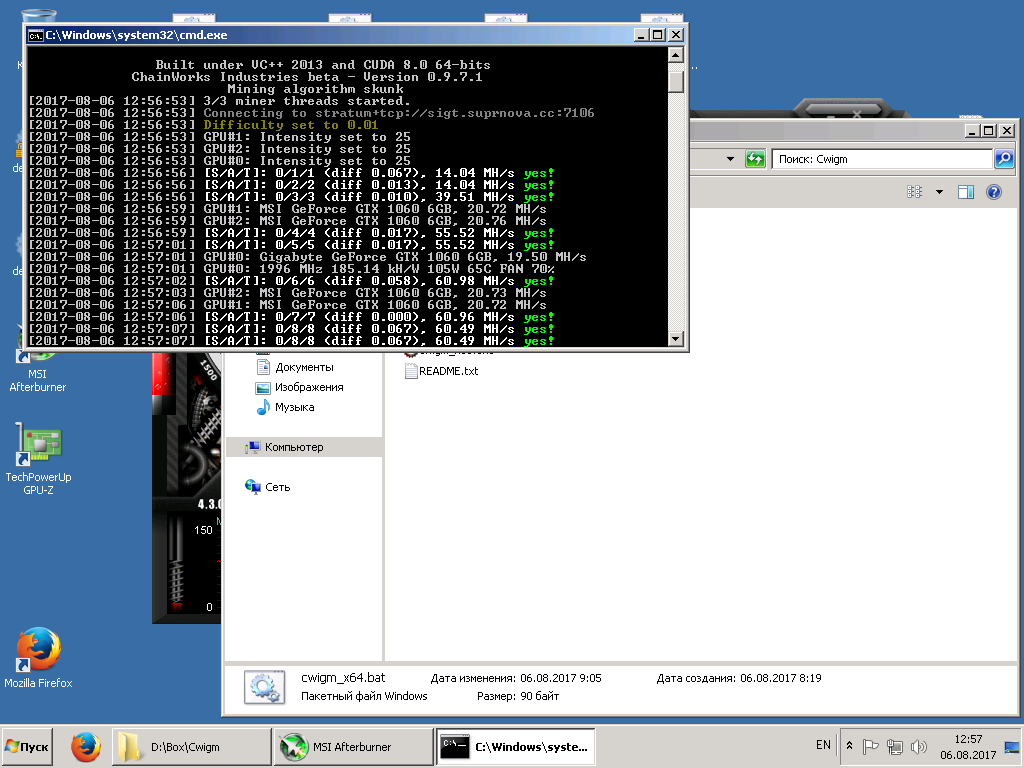Click the Компьютер icon in the navigation pane

253,447
